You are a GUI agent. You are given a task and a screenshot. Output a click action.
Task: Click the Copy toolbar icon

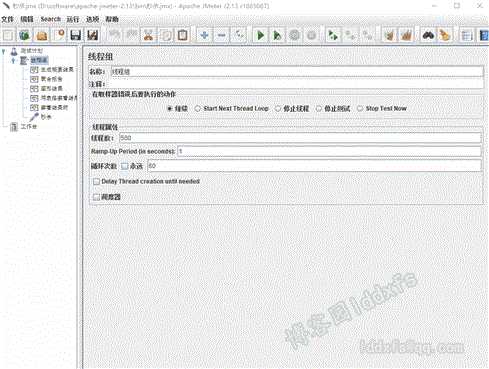166,35
